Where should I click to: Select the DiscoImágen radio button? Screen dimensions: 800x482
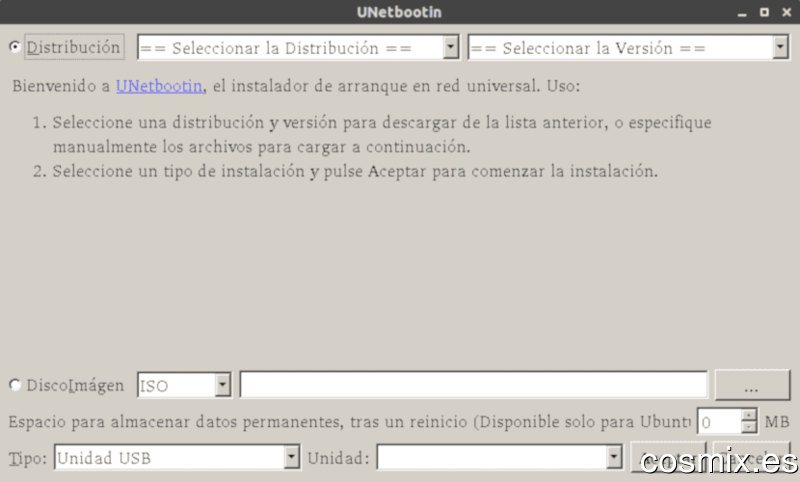click(x=15, y=385)
